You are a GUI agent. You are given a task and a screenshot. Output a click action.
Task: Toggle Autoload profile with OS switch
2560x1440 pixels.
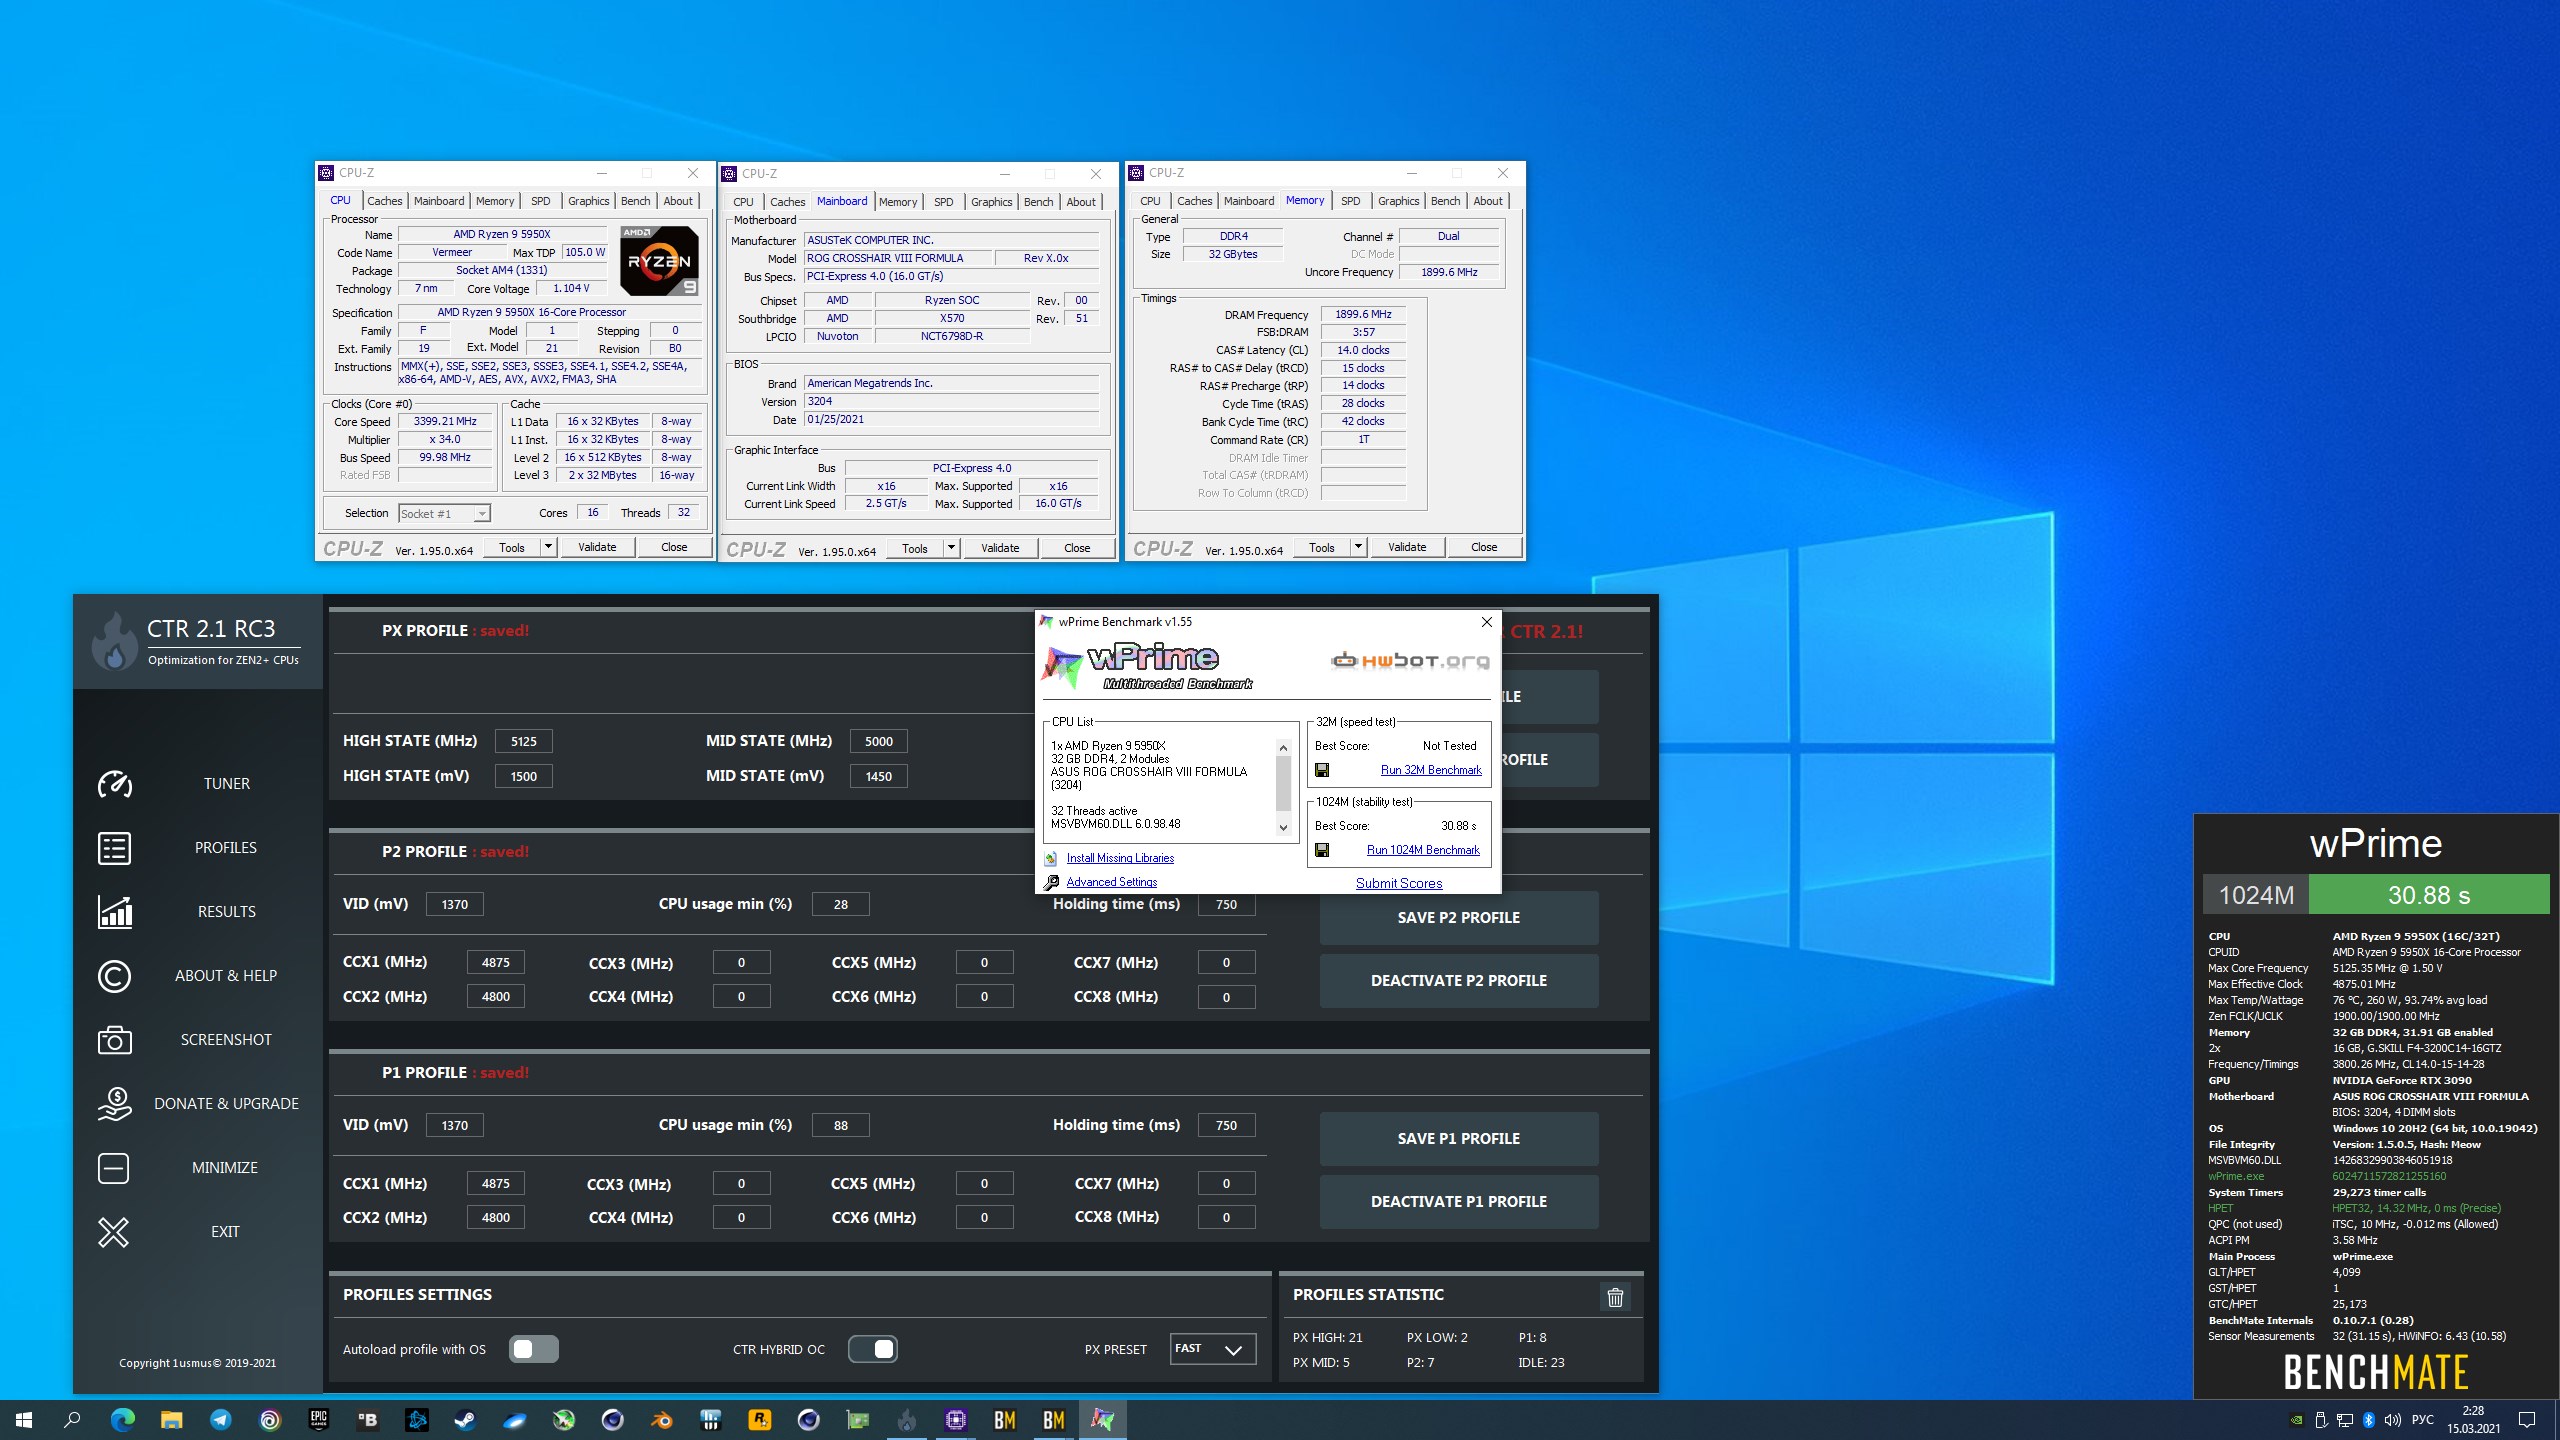click(x=534, y=1349)
